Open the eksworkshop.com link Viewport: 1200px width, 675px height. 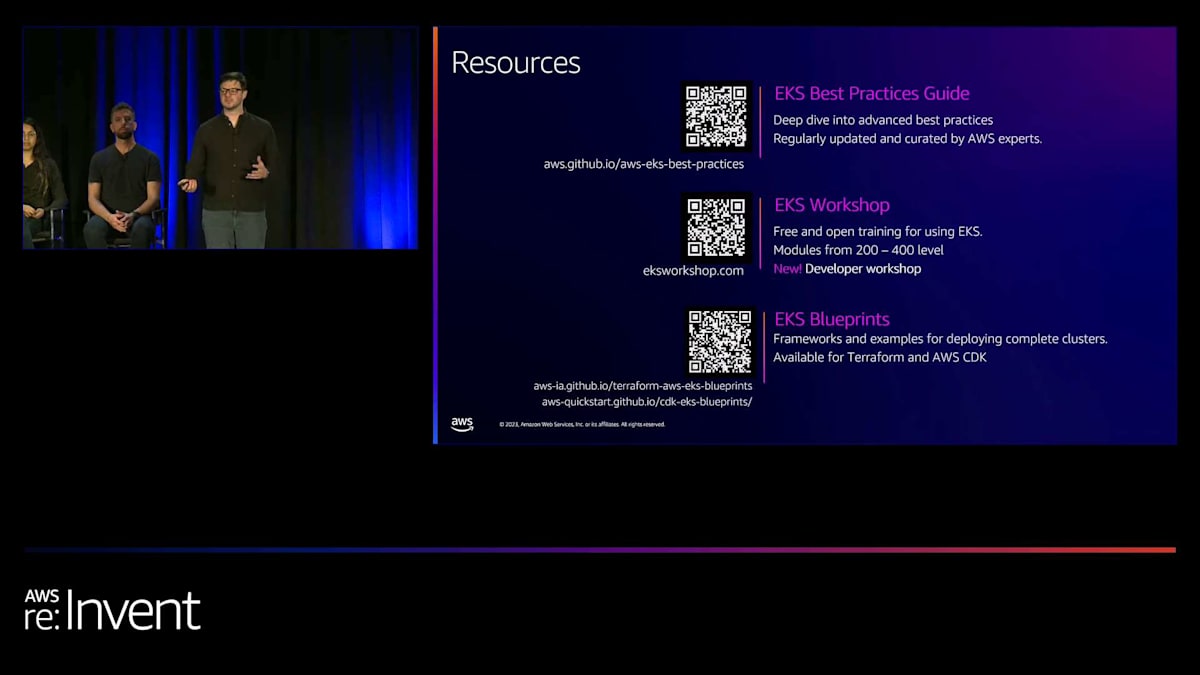pos(693,271)
